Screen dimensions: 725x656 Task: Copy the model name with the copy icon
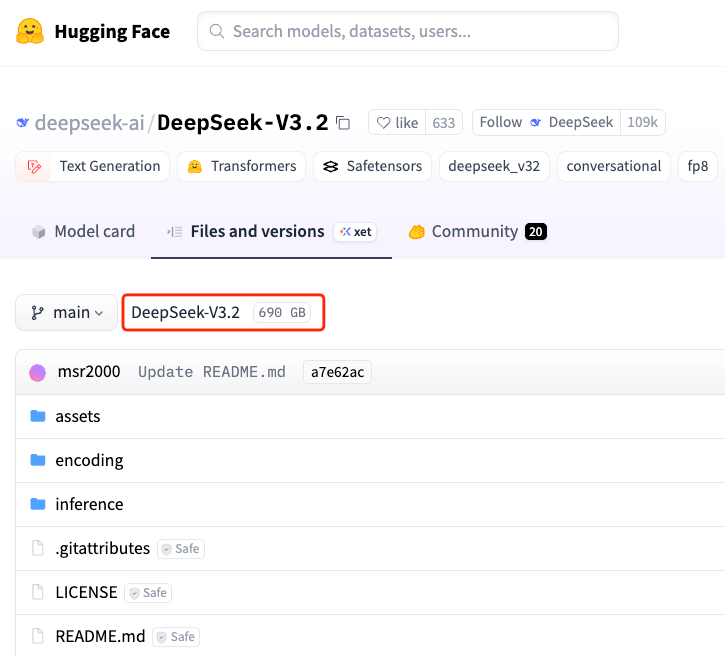pos(343,123)
